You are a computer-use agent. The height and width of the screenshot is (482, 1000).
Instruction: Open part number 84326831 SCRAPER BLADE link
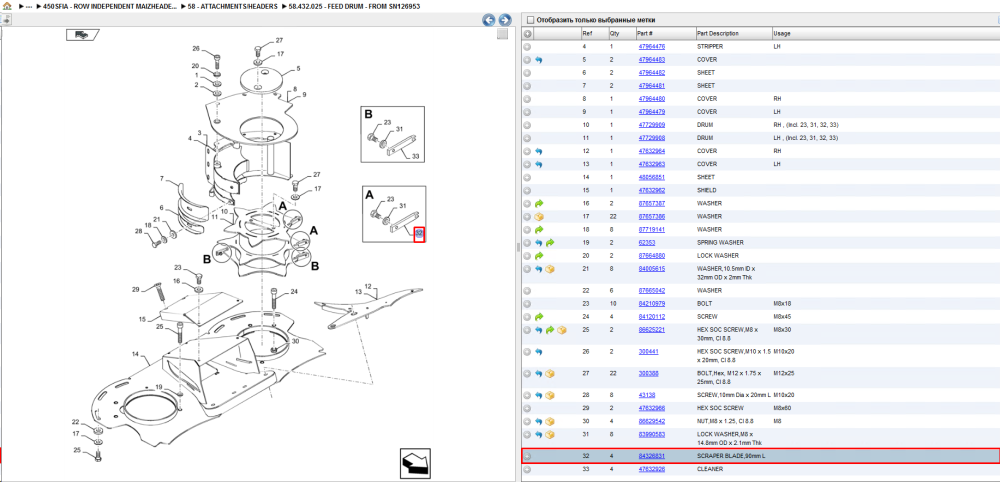(x=652, y=456)
